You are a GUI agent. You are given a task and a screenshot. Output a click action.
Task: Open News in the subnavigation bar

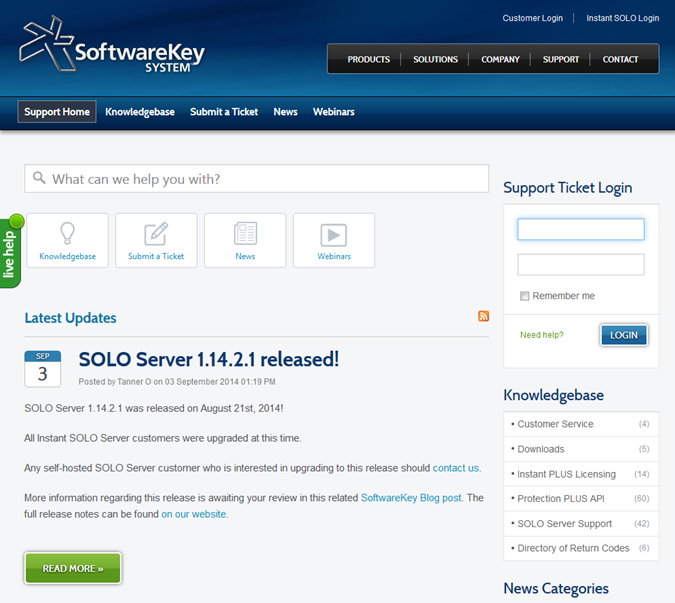(285, 112)
